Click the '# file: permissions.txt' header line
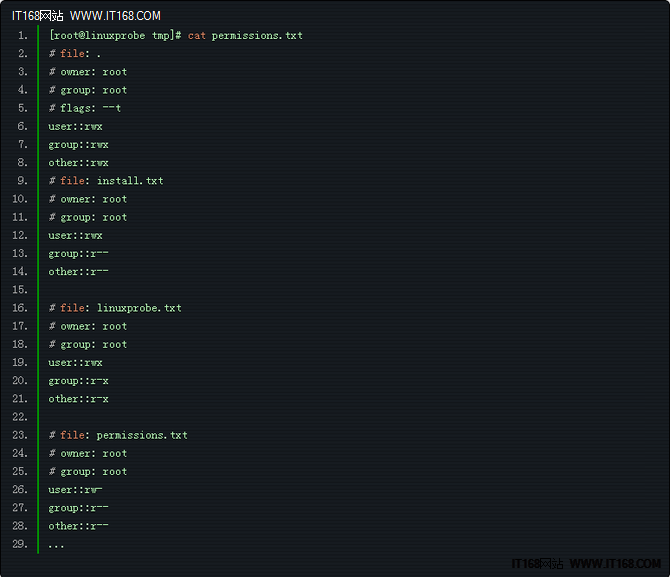Image resolution: width=670 pixels, height=577 pixels. click(118, 435)
